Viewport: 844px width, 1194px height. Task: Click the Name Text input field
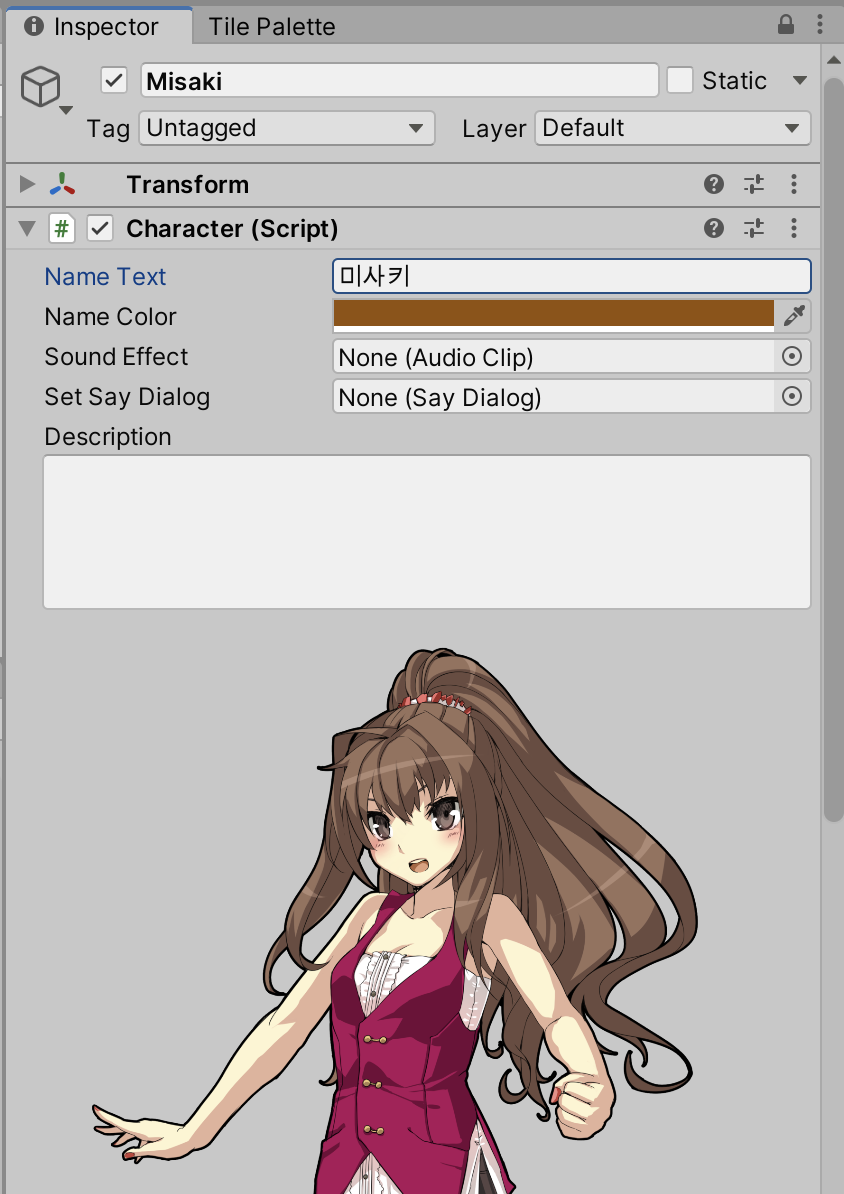point(572,276)
